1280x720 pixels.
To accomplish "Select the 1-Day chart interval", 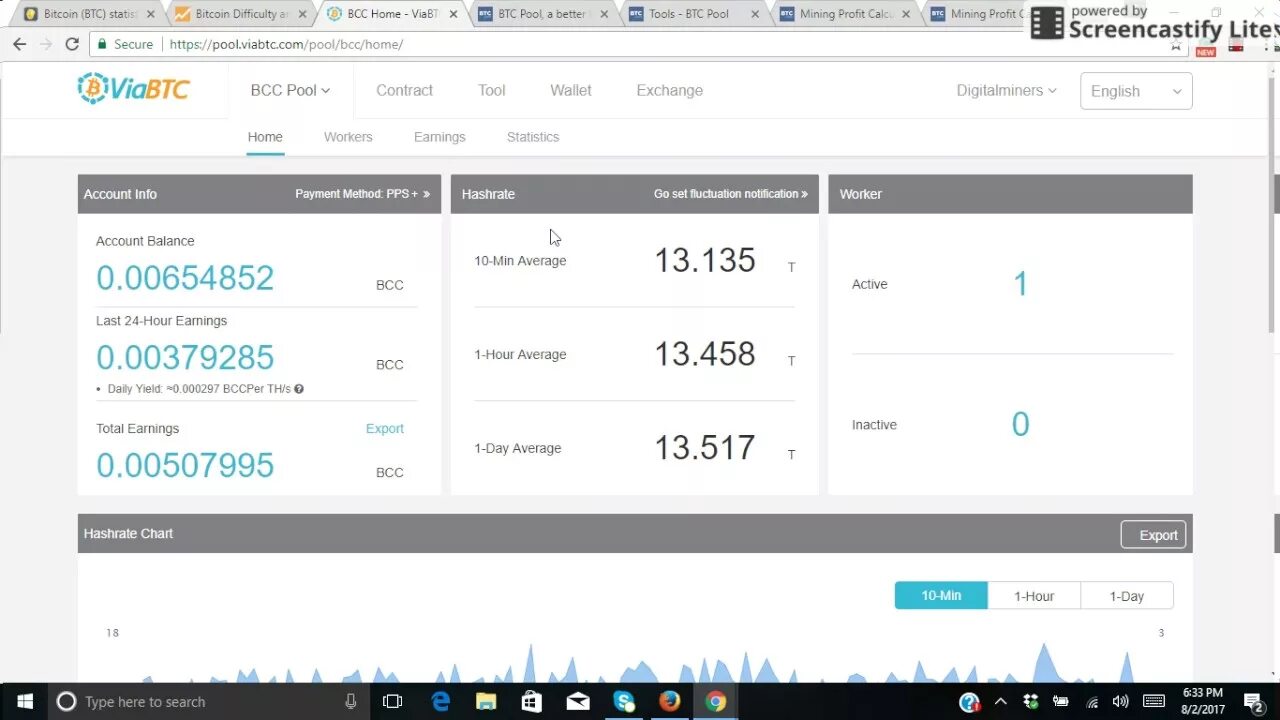I will [1127, 596].
